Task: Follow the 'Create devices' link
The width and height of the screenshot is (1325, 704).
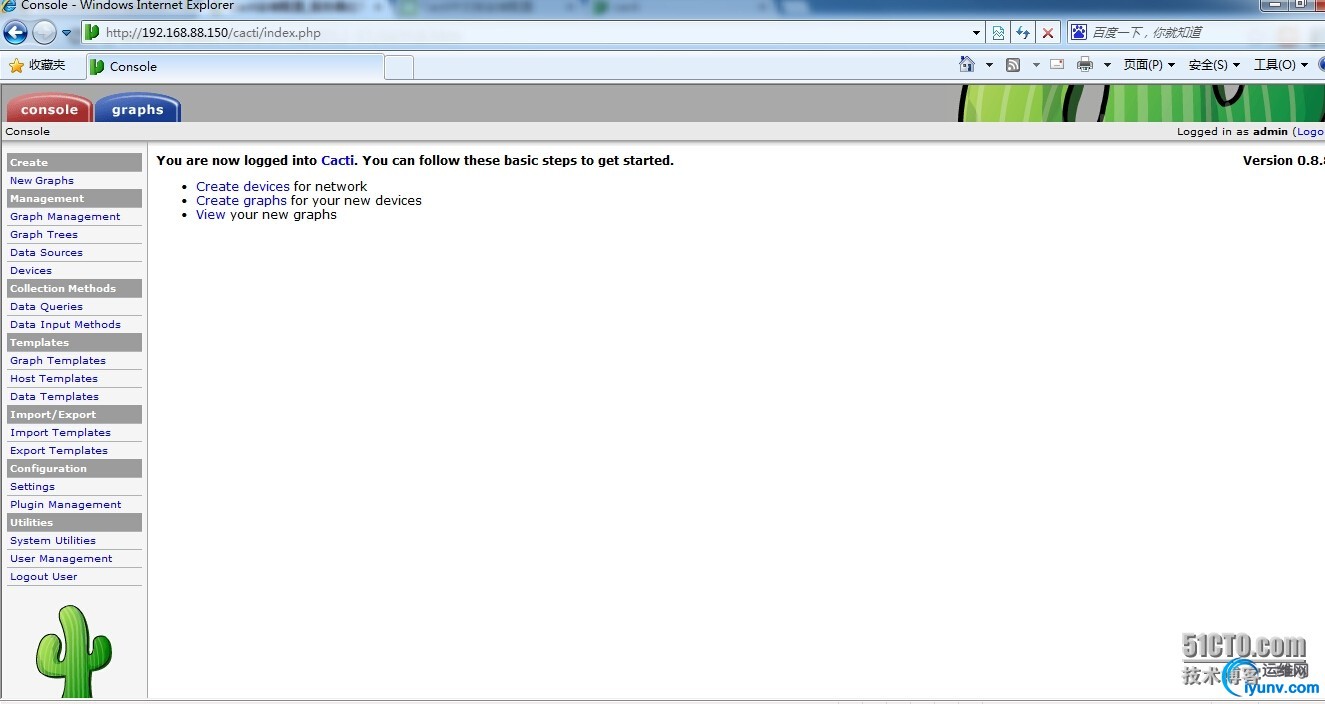Action: (243, 187)
